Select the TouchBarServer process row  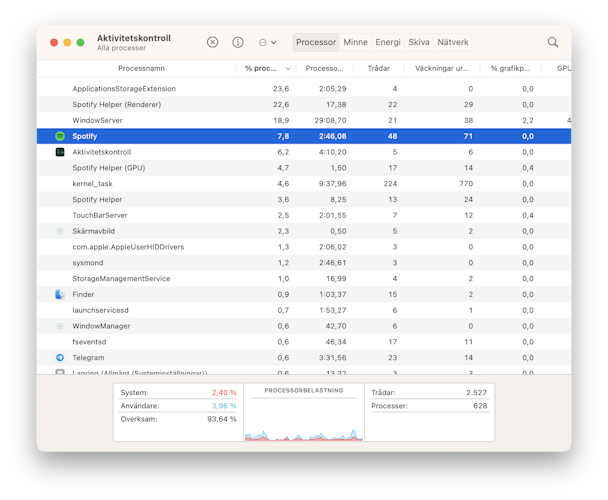tap(304, 215)
